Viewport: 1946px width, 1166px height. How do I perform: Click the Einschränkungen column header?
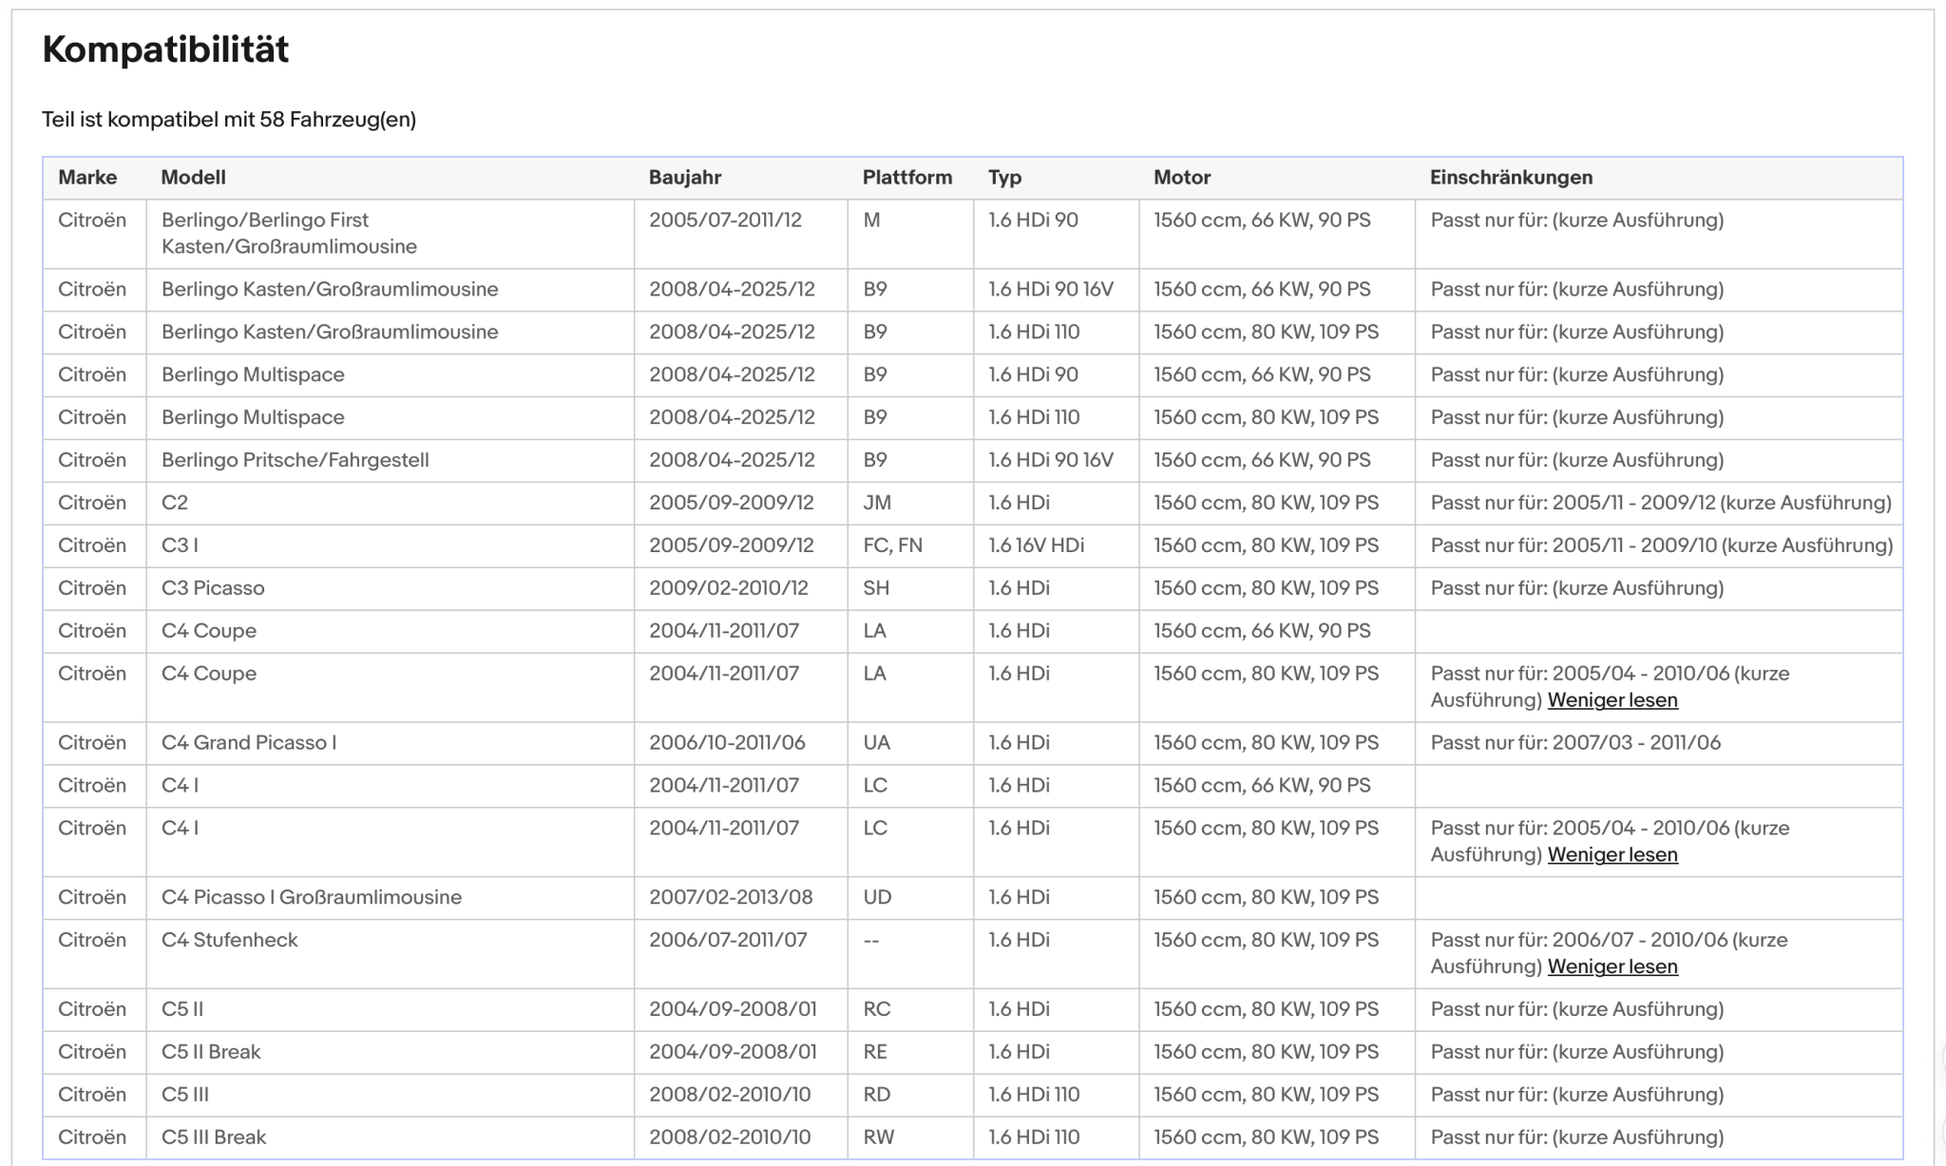[1510, 178]
